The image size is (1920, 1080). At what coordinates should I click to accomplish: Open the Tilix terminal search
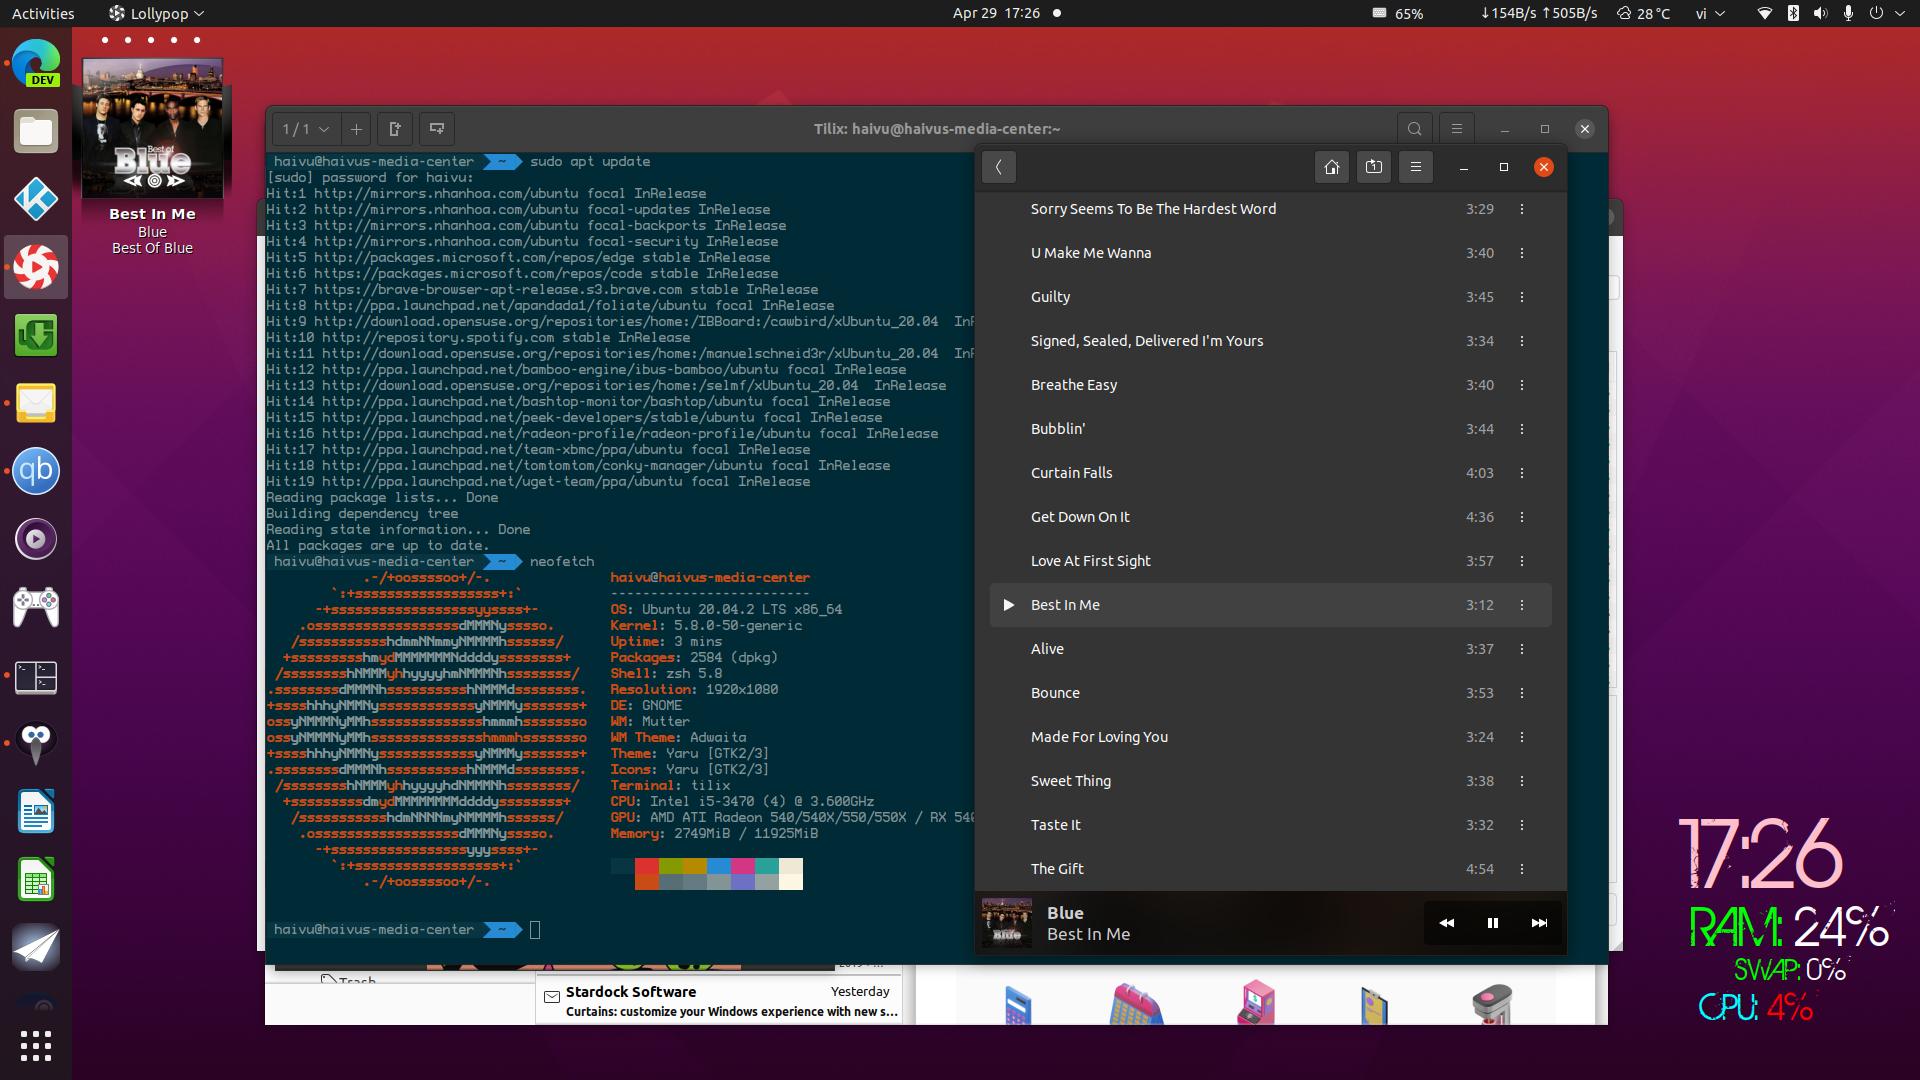click(x=1414, y=129)
